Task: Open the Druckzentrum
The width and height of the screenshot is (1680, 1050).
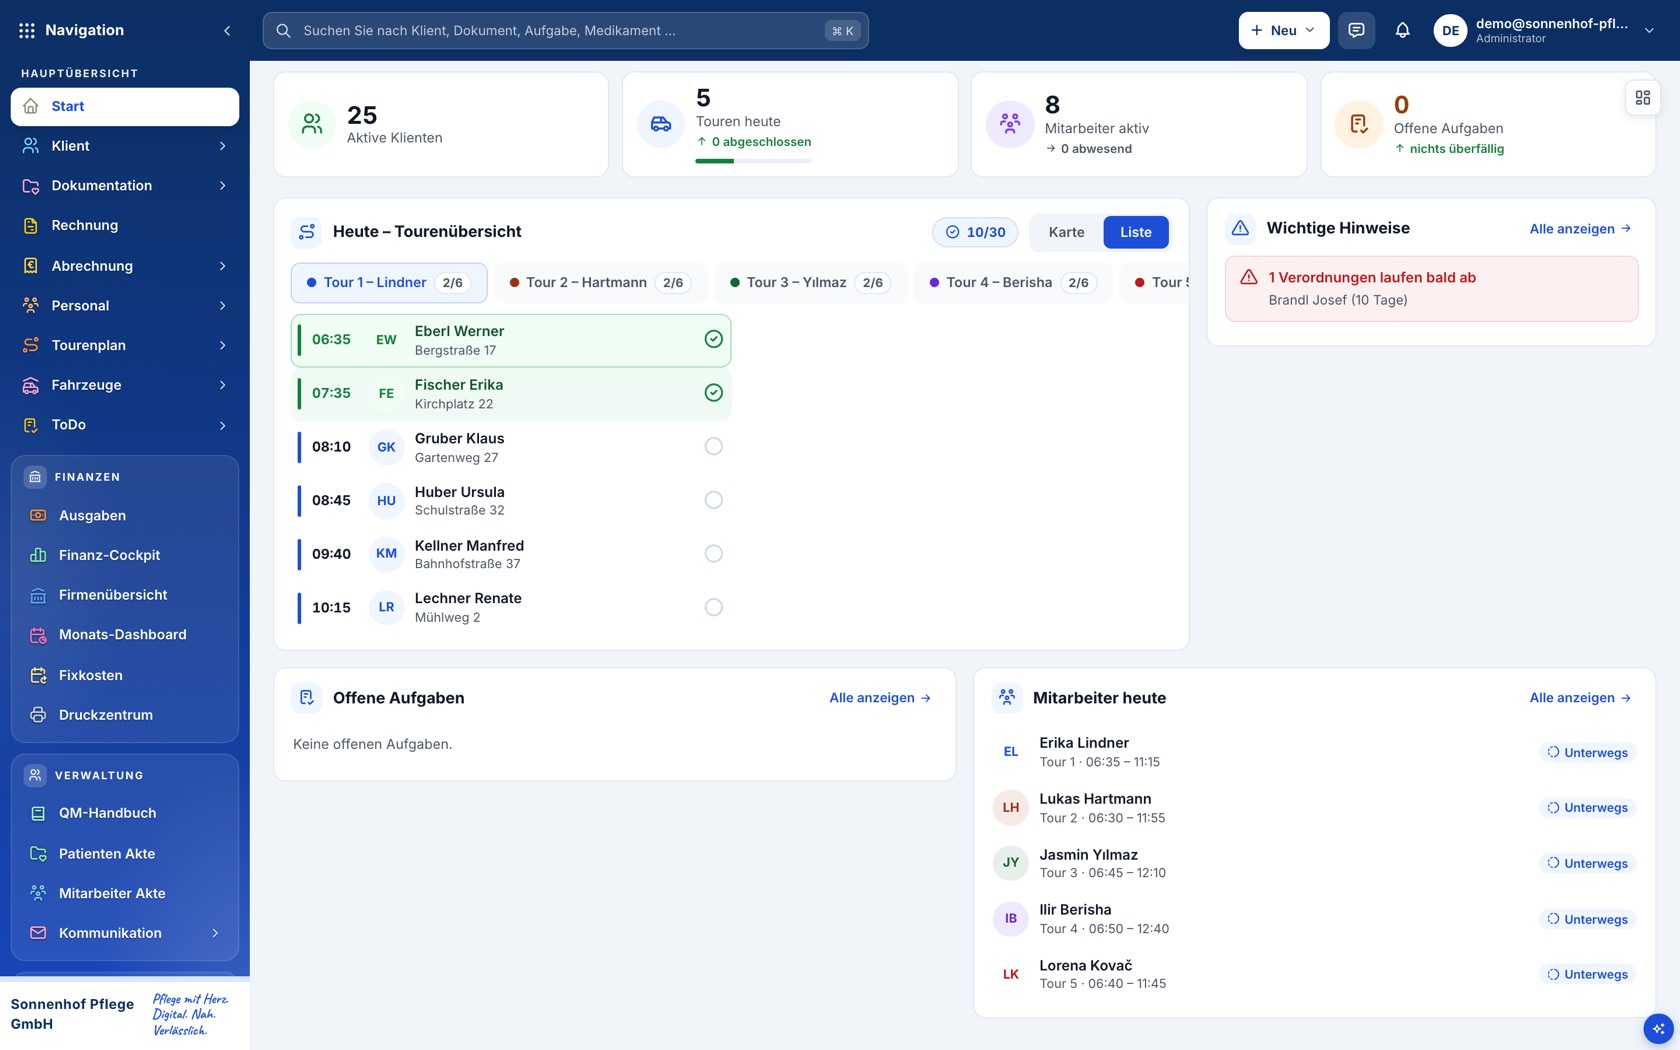Action: [124, 715]
